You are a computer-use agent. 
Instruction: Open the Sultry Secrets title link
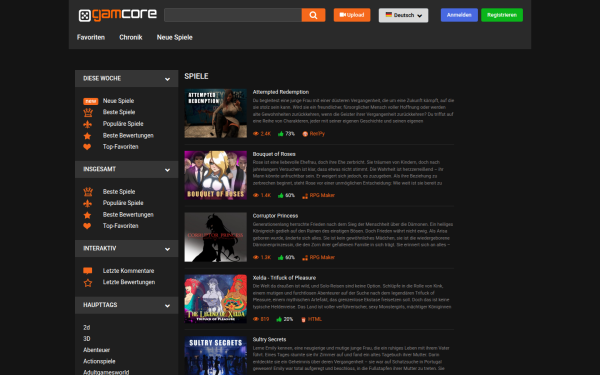tap(269, 339)
